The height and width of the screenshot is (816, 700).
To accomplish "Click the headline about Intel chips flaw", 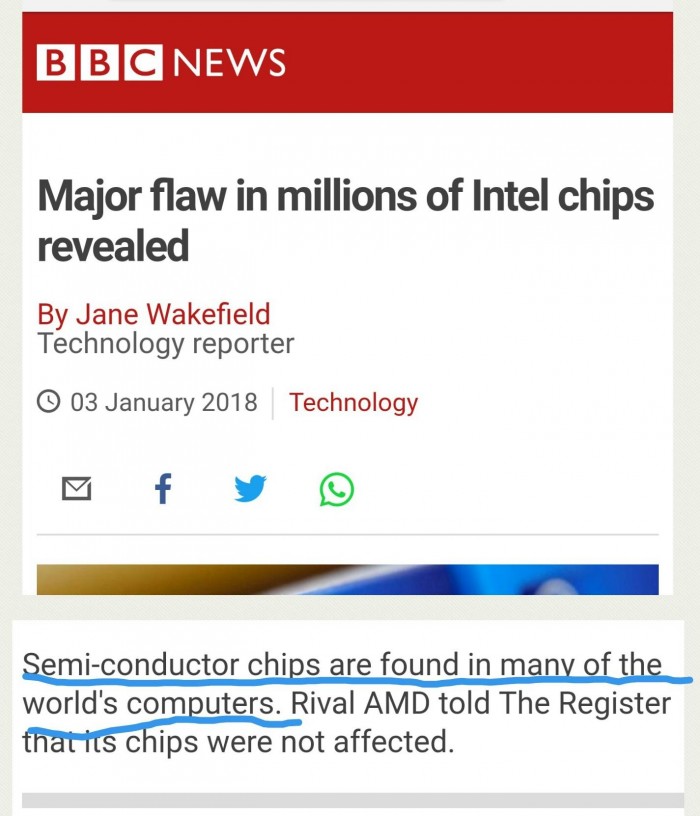I will tap(346, 220).
